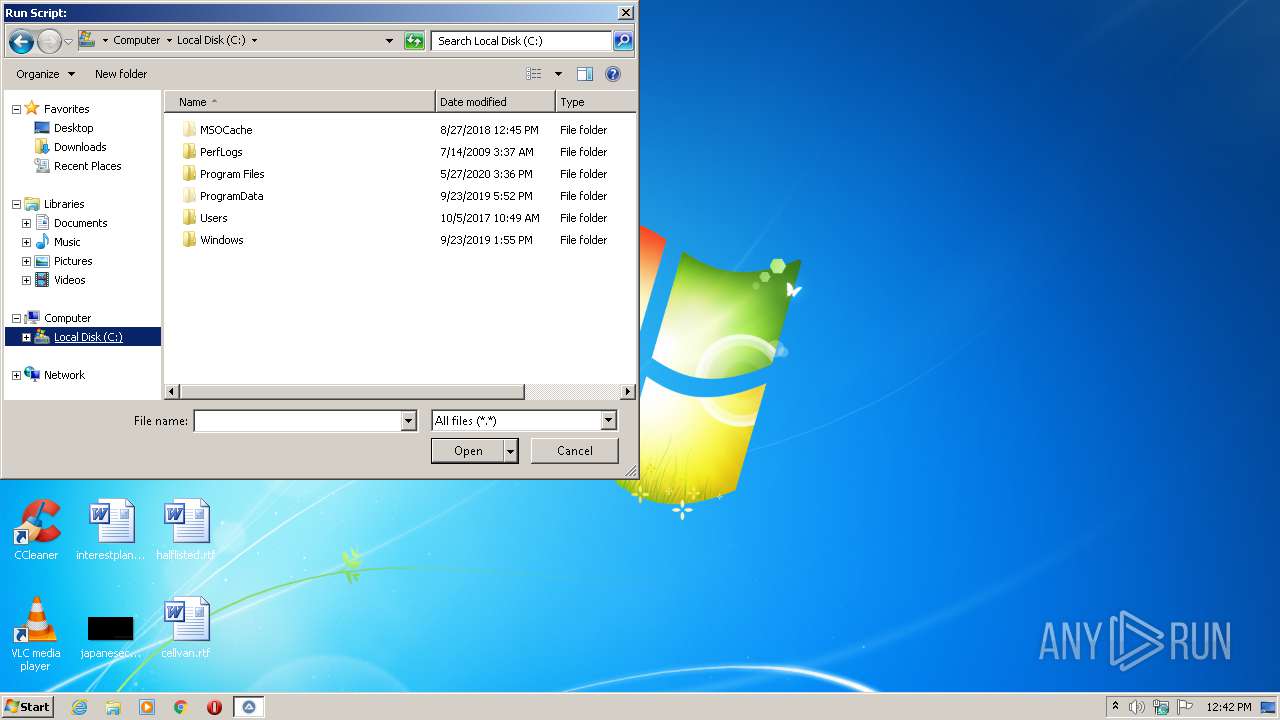Screen dimensions: 1280x720
Task: Click the Cancel button
Action: (x=575, y=451)
